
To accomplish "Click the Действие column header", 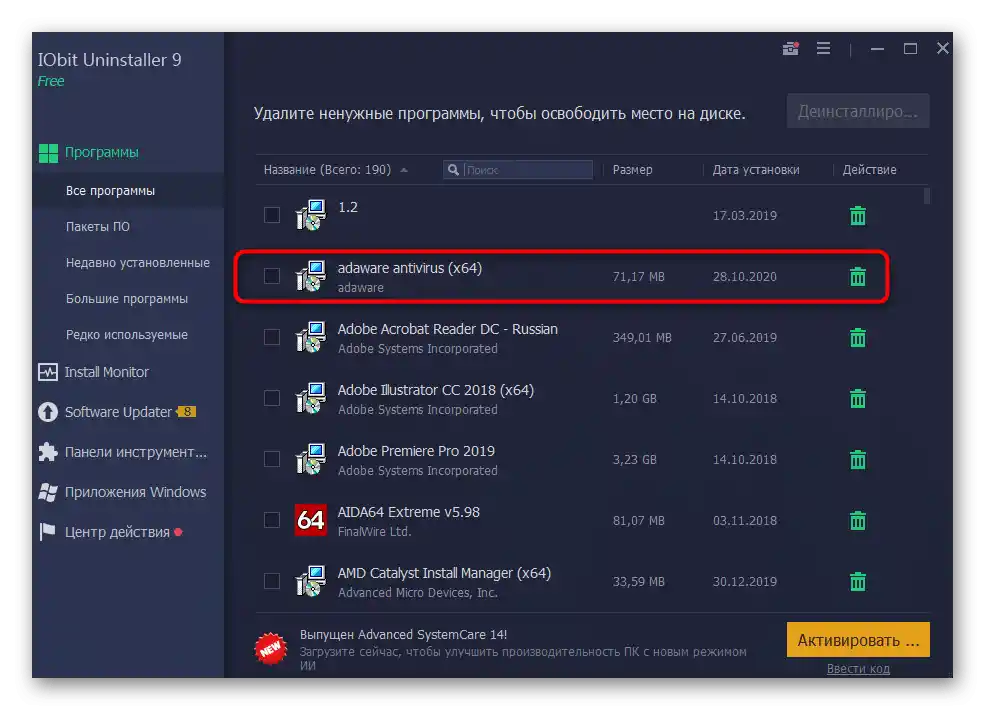I will point(869,170).
